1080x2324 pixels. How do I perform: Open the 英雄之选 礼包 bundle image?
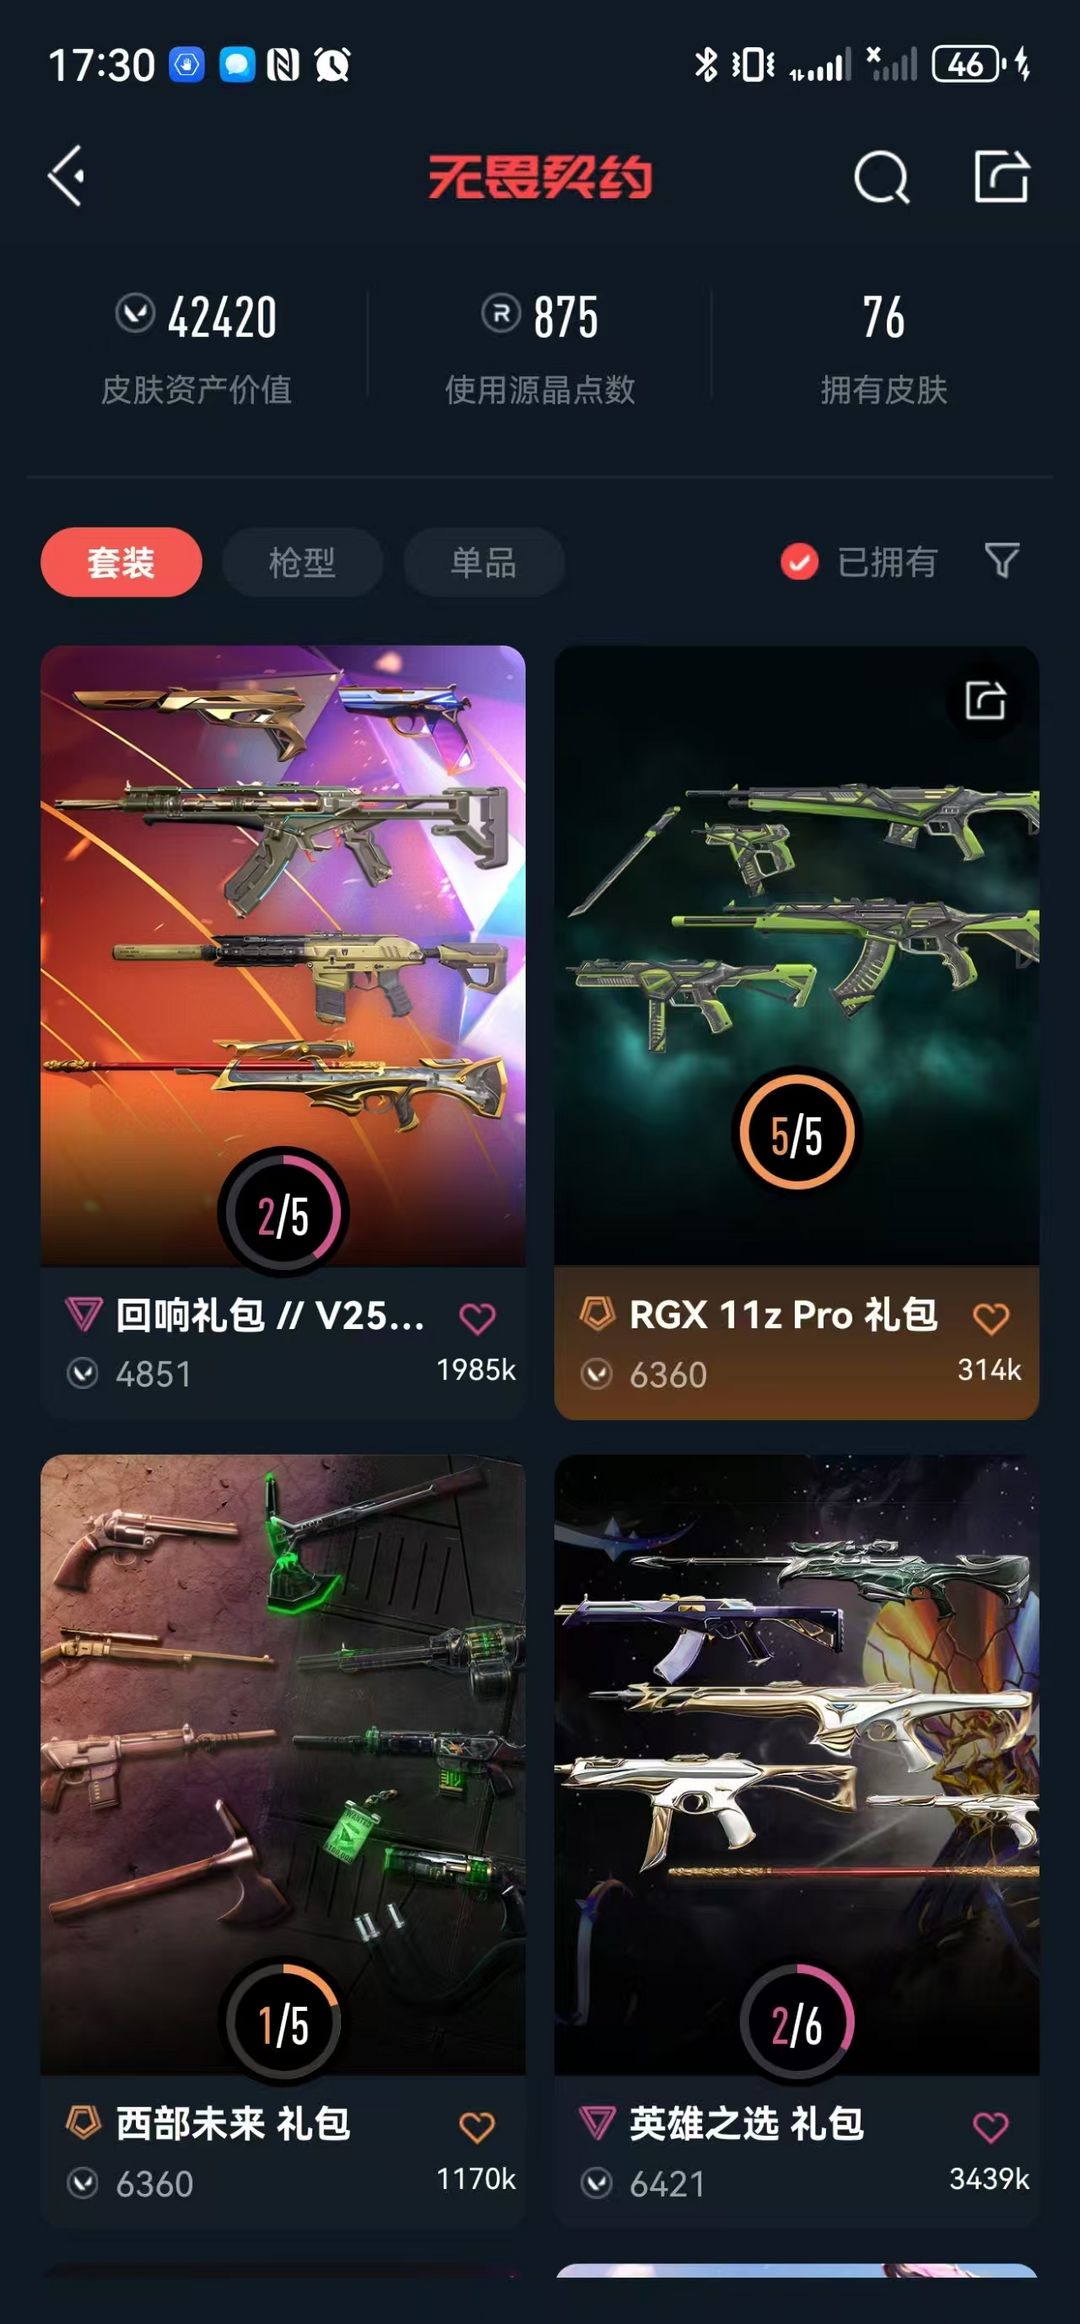tap(797, 1764)
